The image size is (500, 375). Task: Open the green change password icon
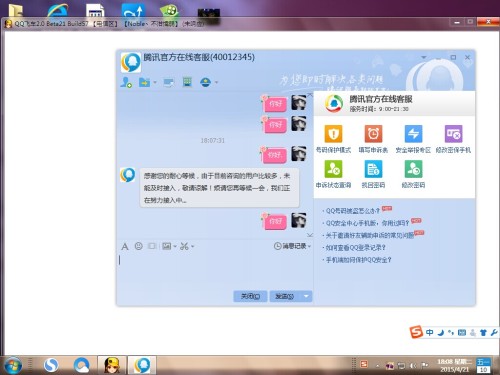click(x=413, y=169)
